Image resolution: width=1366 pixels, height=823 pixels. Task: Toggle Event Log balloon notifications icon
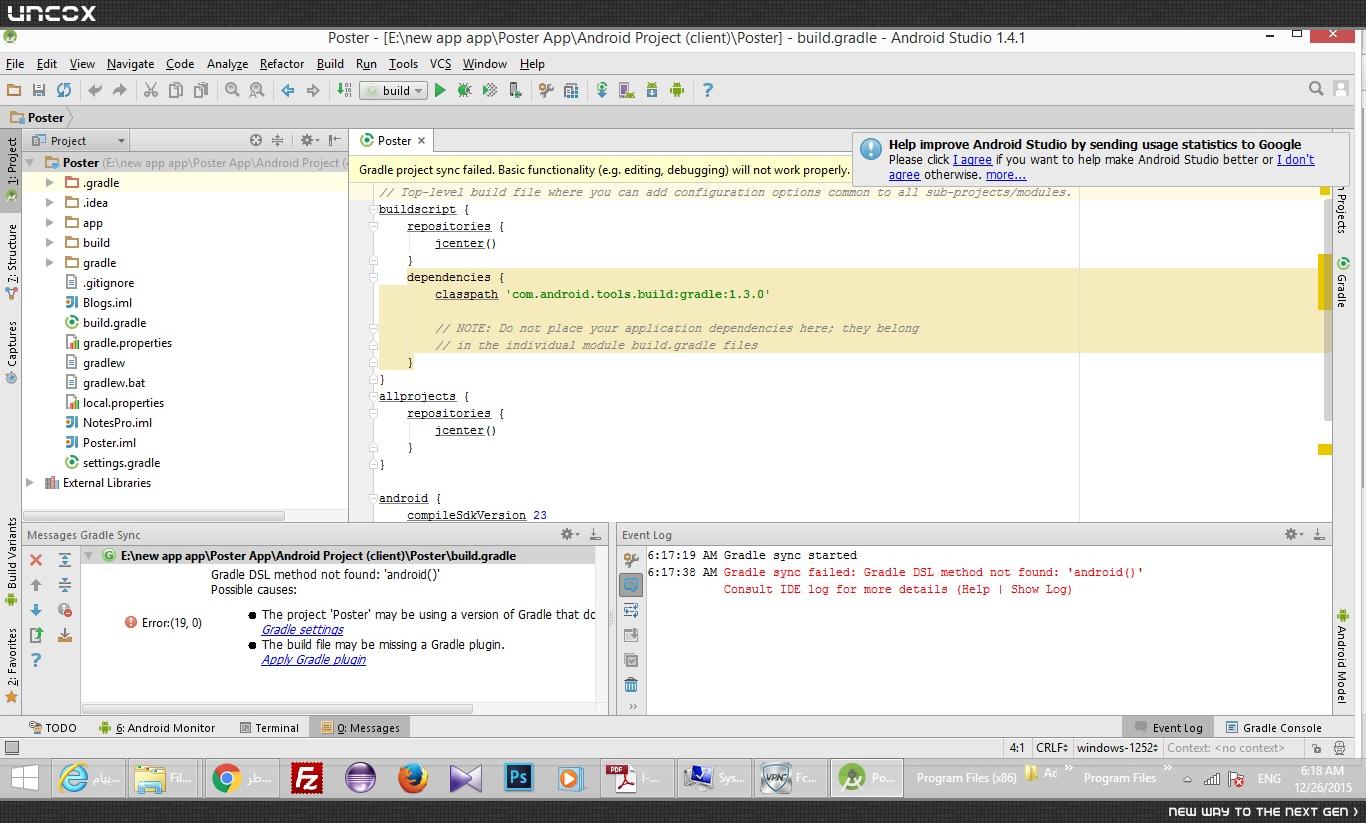coord(631,585)
